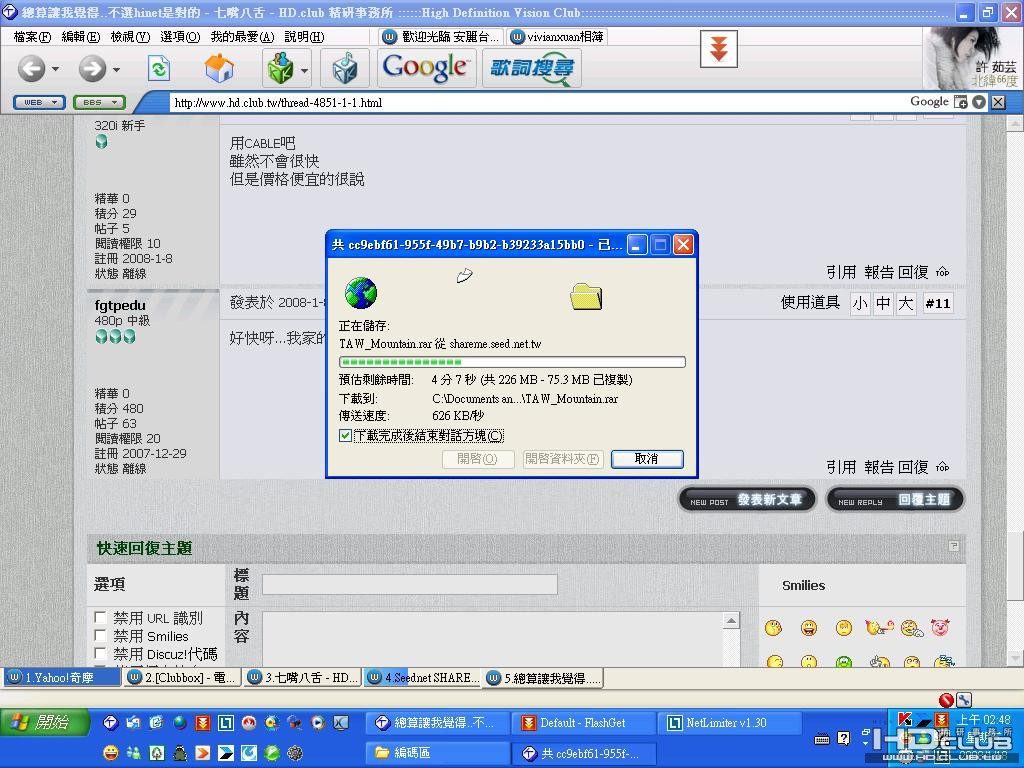Image resolution: width=1024 pixels, height=768 pixels.
Task: Open the 開始 Start button
Action: click(44, 722)
